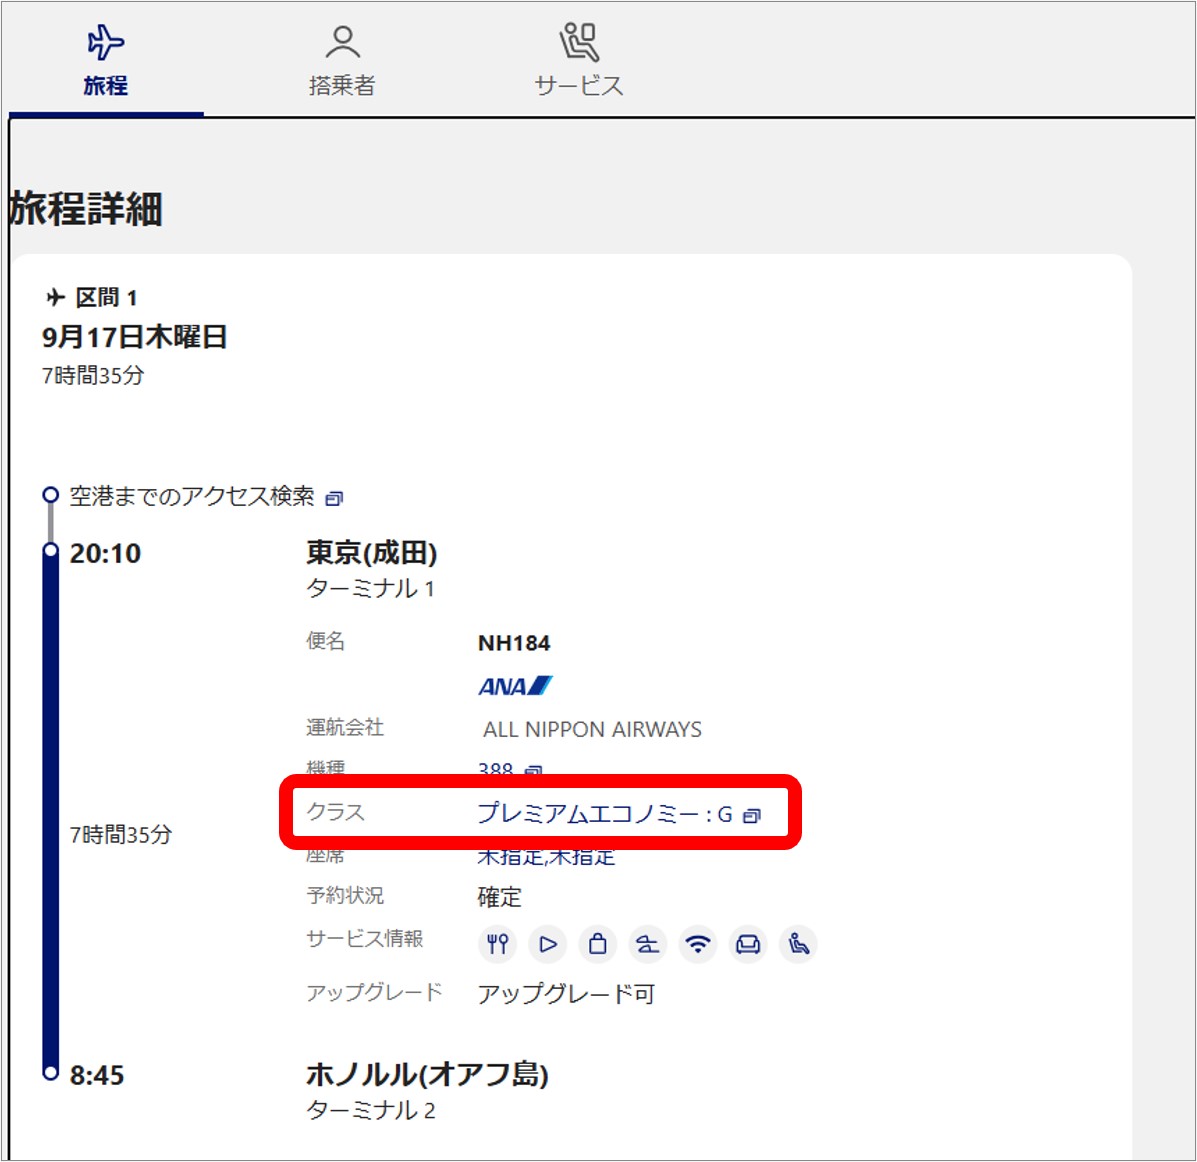1197x1162 pixels.
Task: Click the reclining seat service icon
Action: 798,944
